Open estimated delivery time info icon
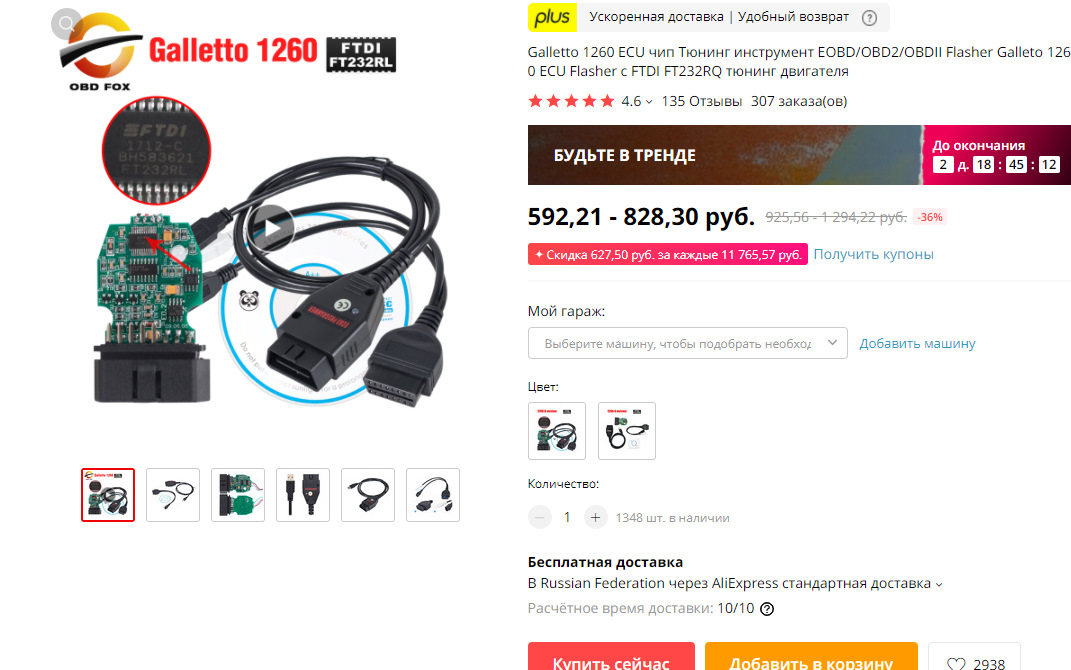The width and height of the screenshot is (1071, 670). tap(767, 609)
